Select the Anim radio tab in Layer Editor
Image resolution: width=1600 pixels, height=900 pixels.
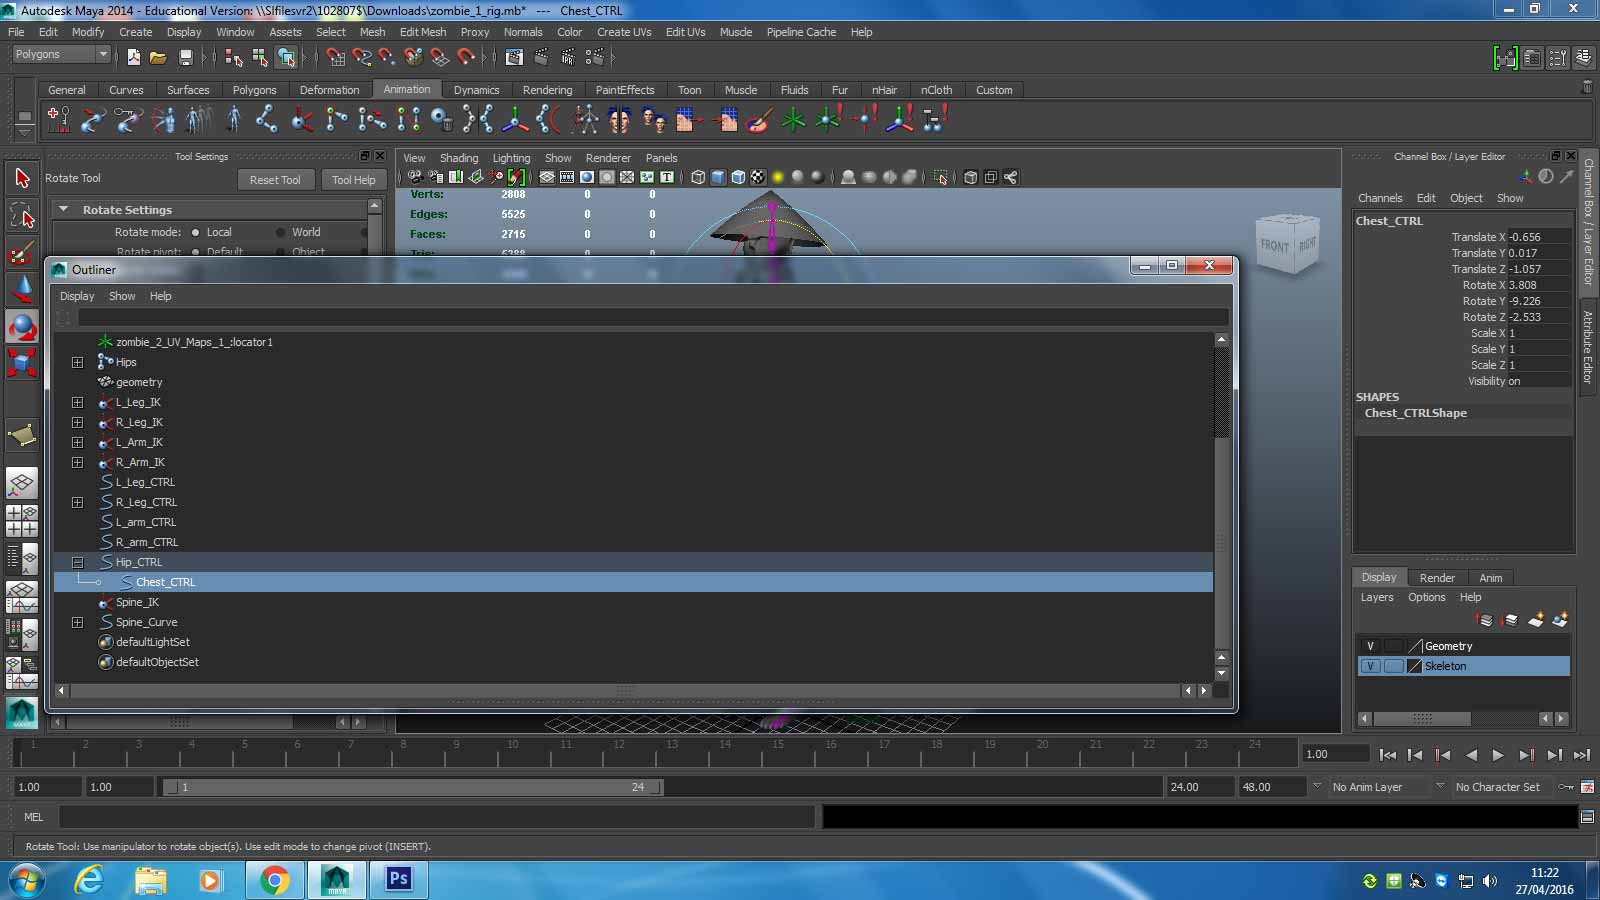coord(1490,578)
